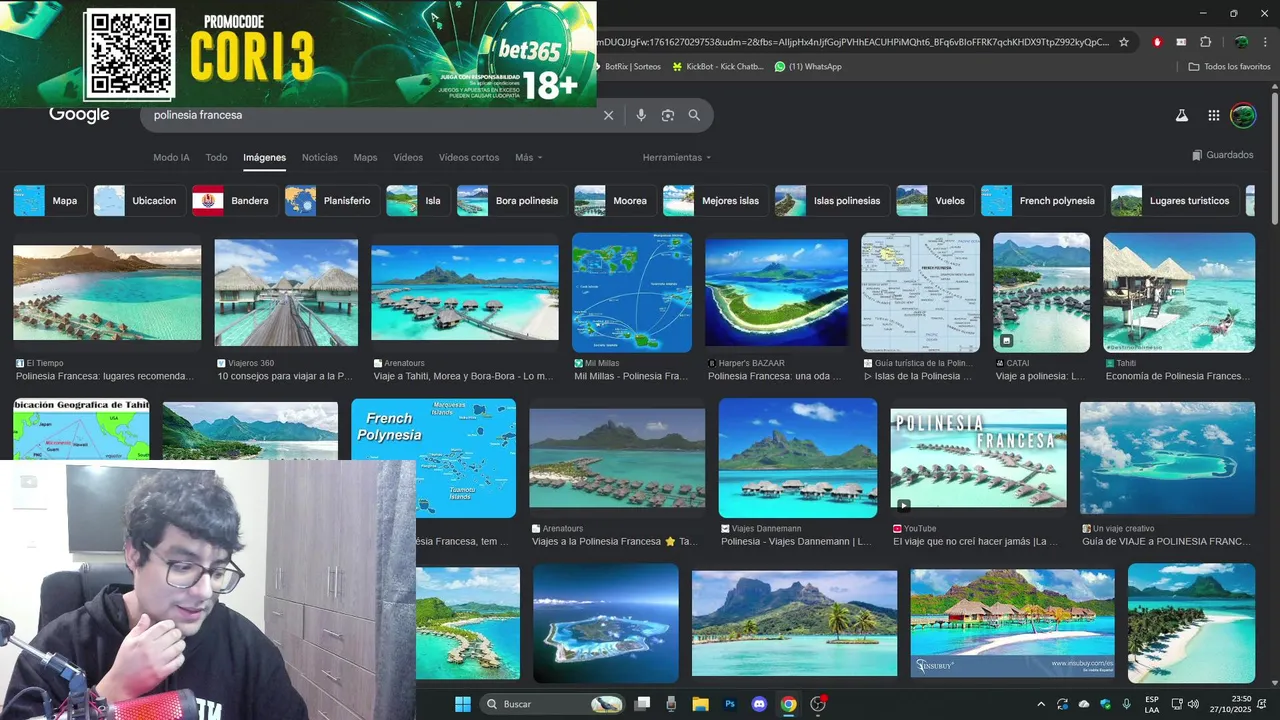Viewport: 1280px width, 720px height.
Task: Open the Todos los favoritos folder
Action: pyautogui.click(x=1229, y=66)
